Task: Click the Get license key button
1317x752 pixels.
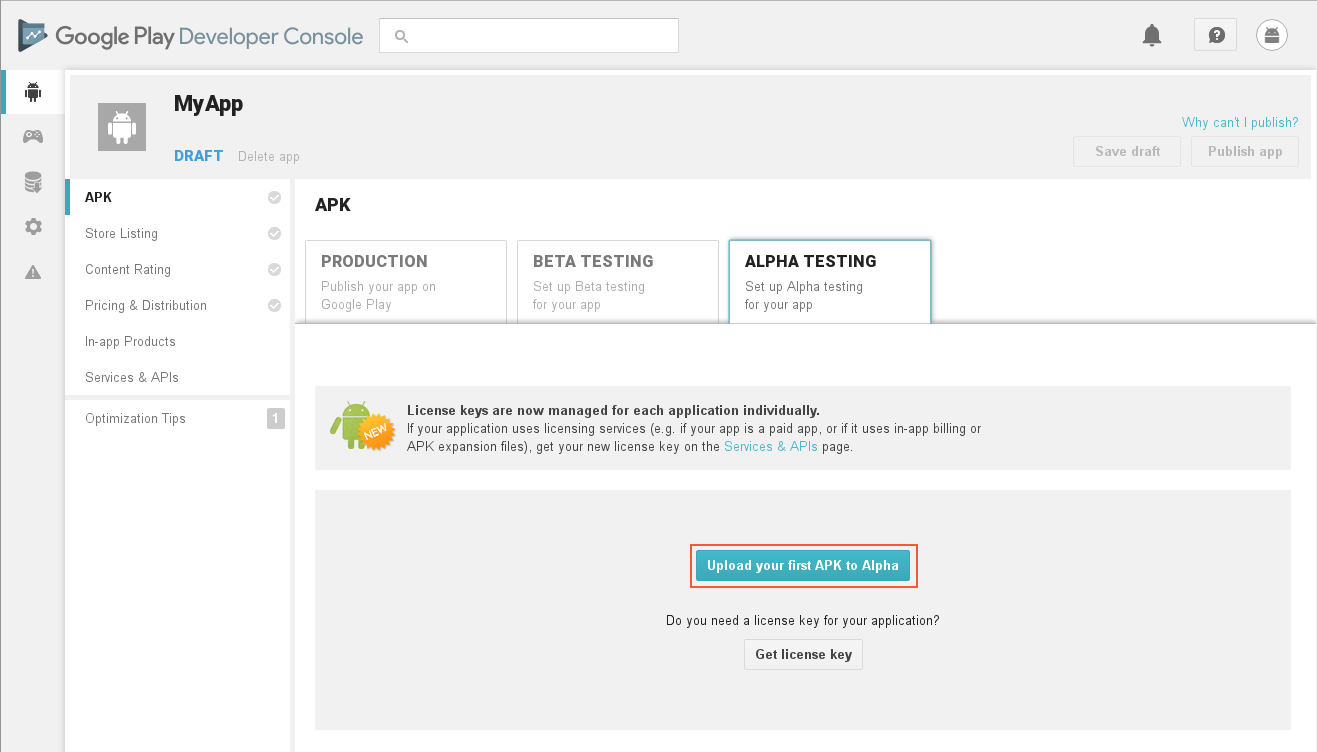Action: 803,655
